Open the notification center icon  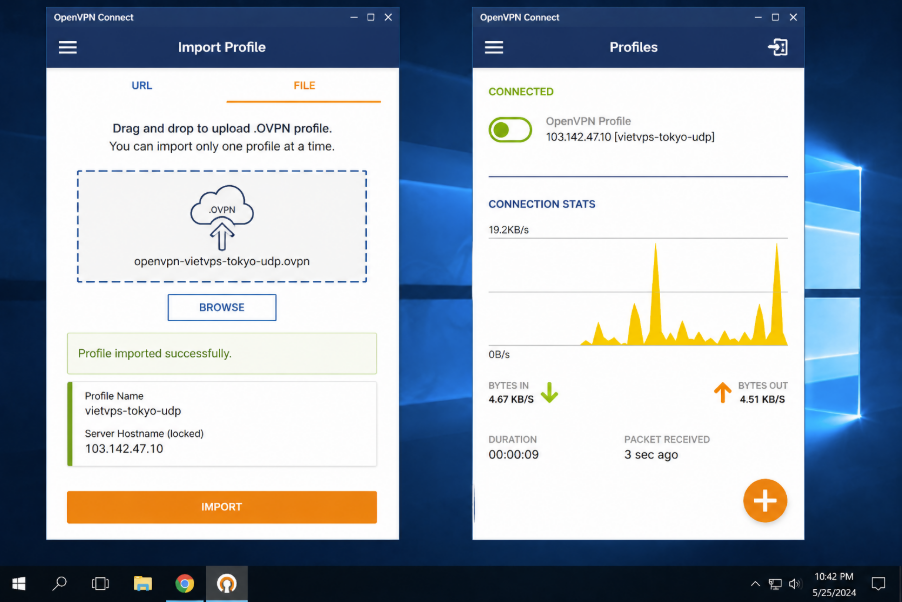(878, 584)
